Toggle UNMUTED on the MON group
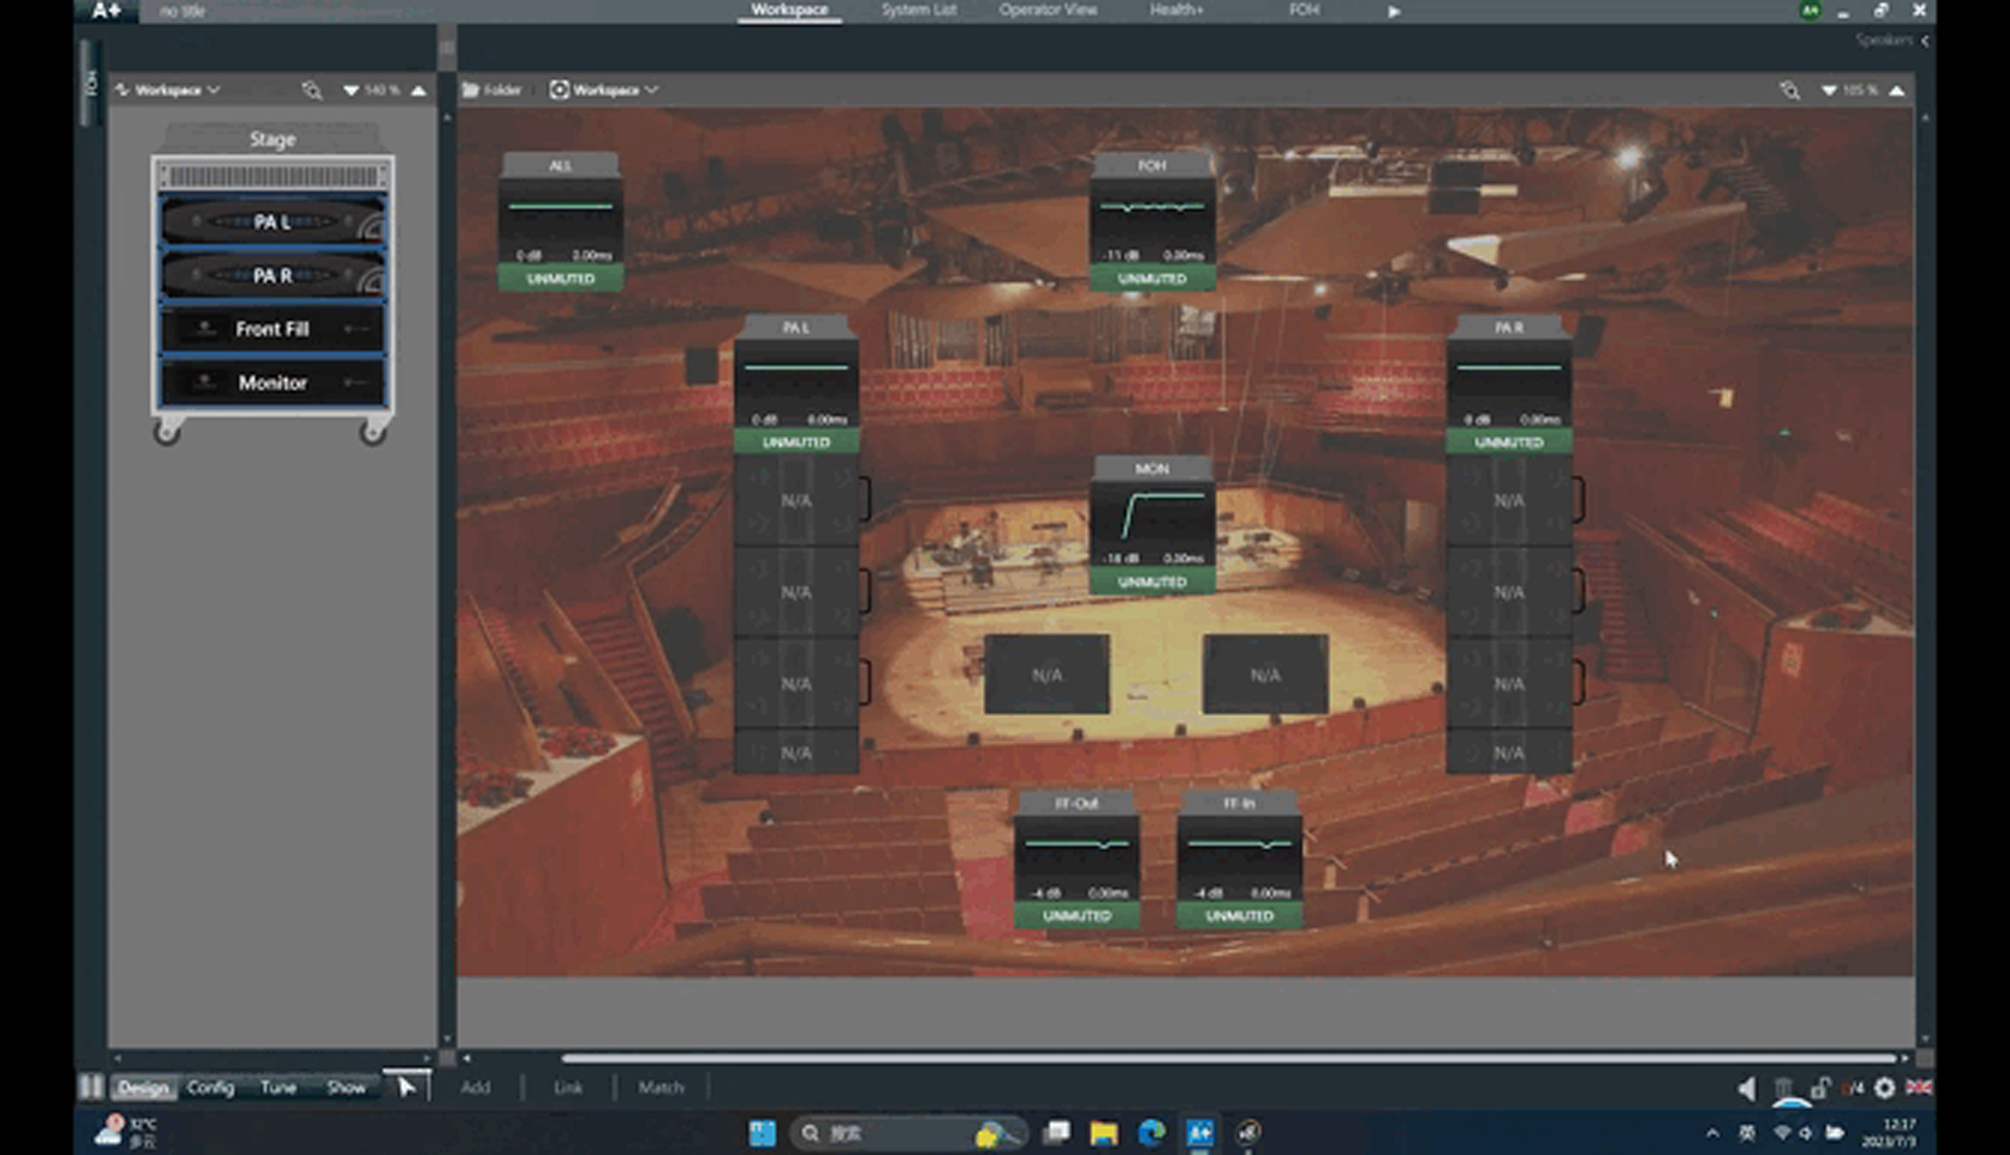The height and width of the screenshot is (1155, 2010). (x=1152, y=582)
